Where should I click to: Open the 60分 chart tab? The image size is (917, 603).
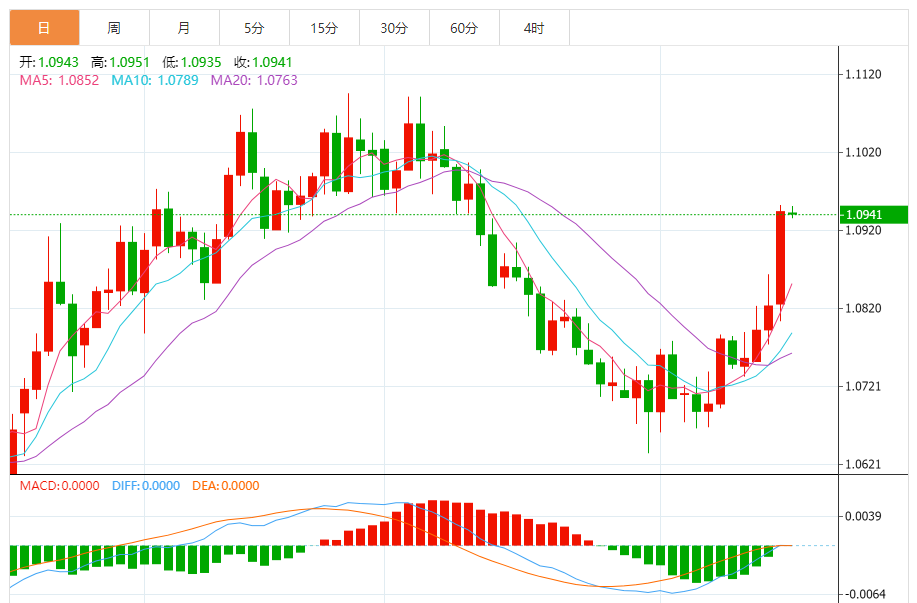464,27
